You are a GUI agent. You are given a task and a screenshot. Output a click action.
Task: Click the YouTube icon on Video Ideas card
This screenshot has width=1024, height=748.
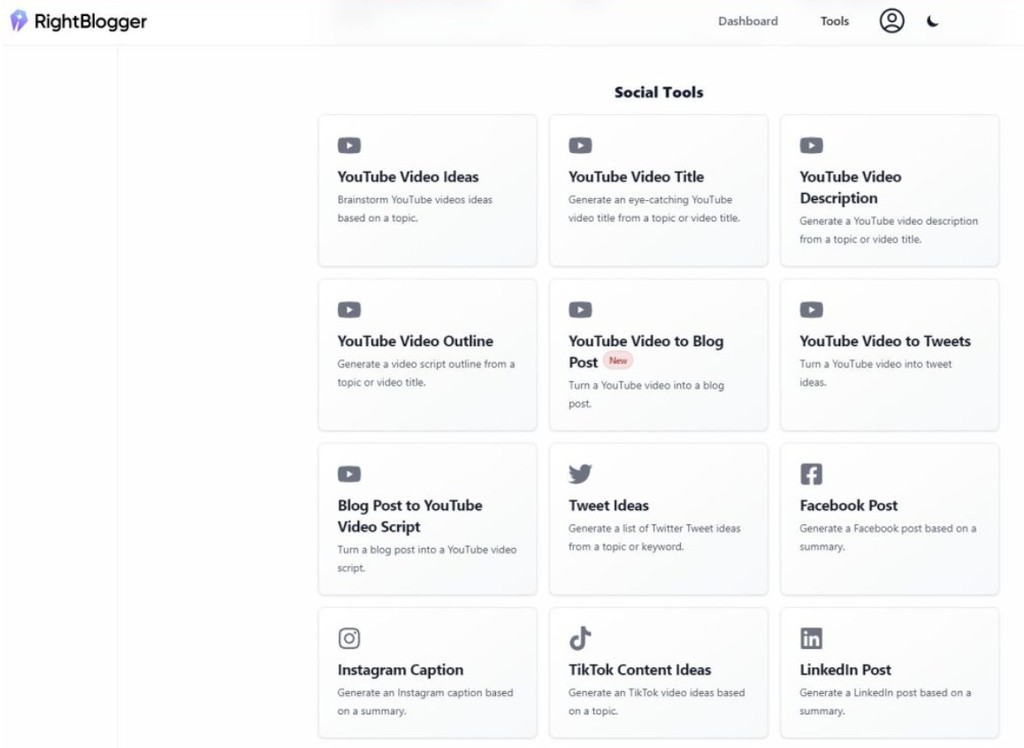pos(349,145)
